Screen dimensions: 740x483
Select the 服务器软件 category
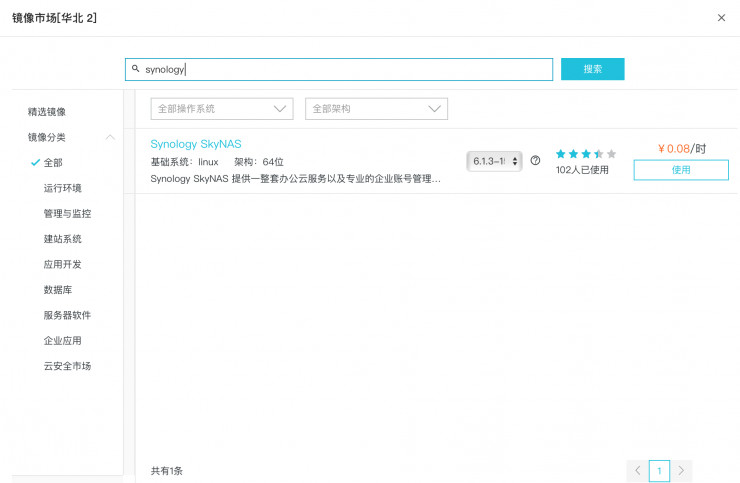click(x=67, y=315)
